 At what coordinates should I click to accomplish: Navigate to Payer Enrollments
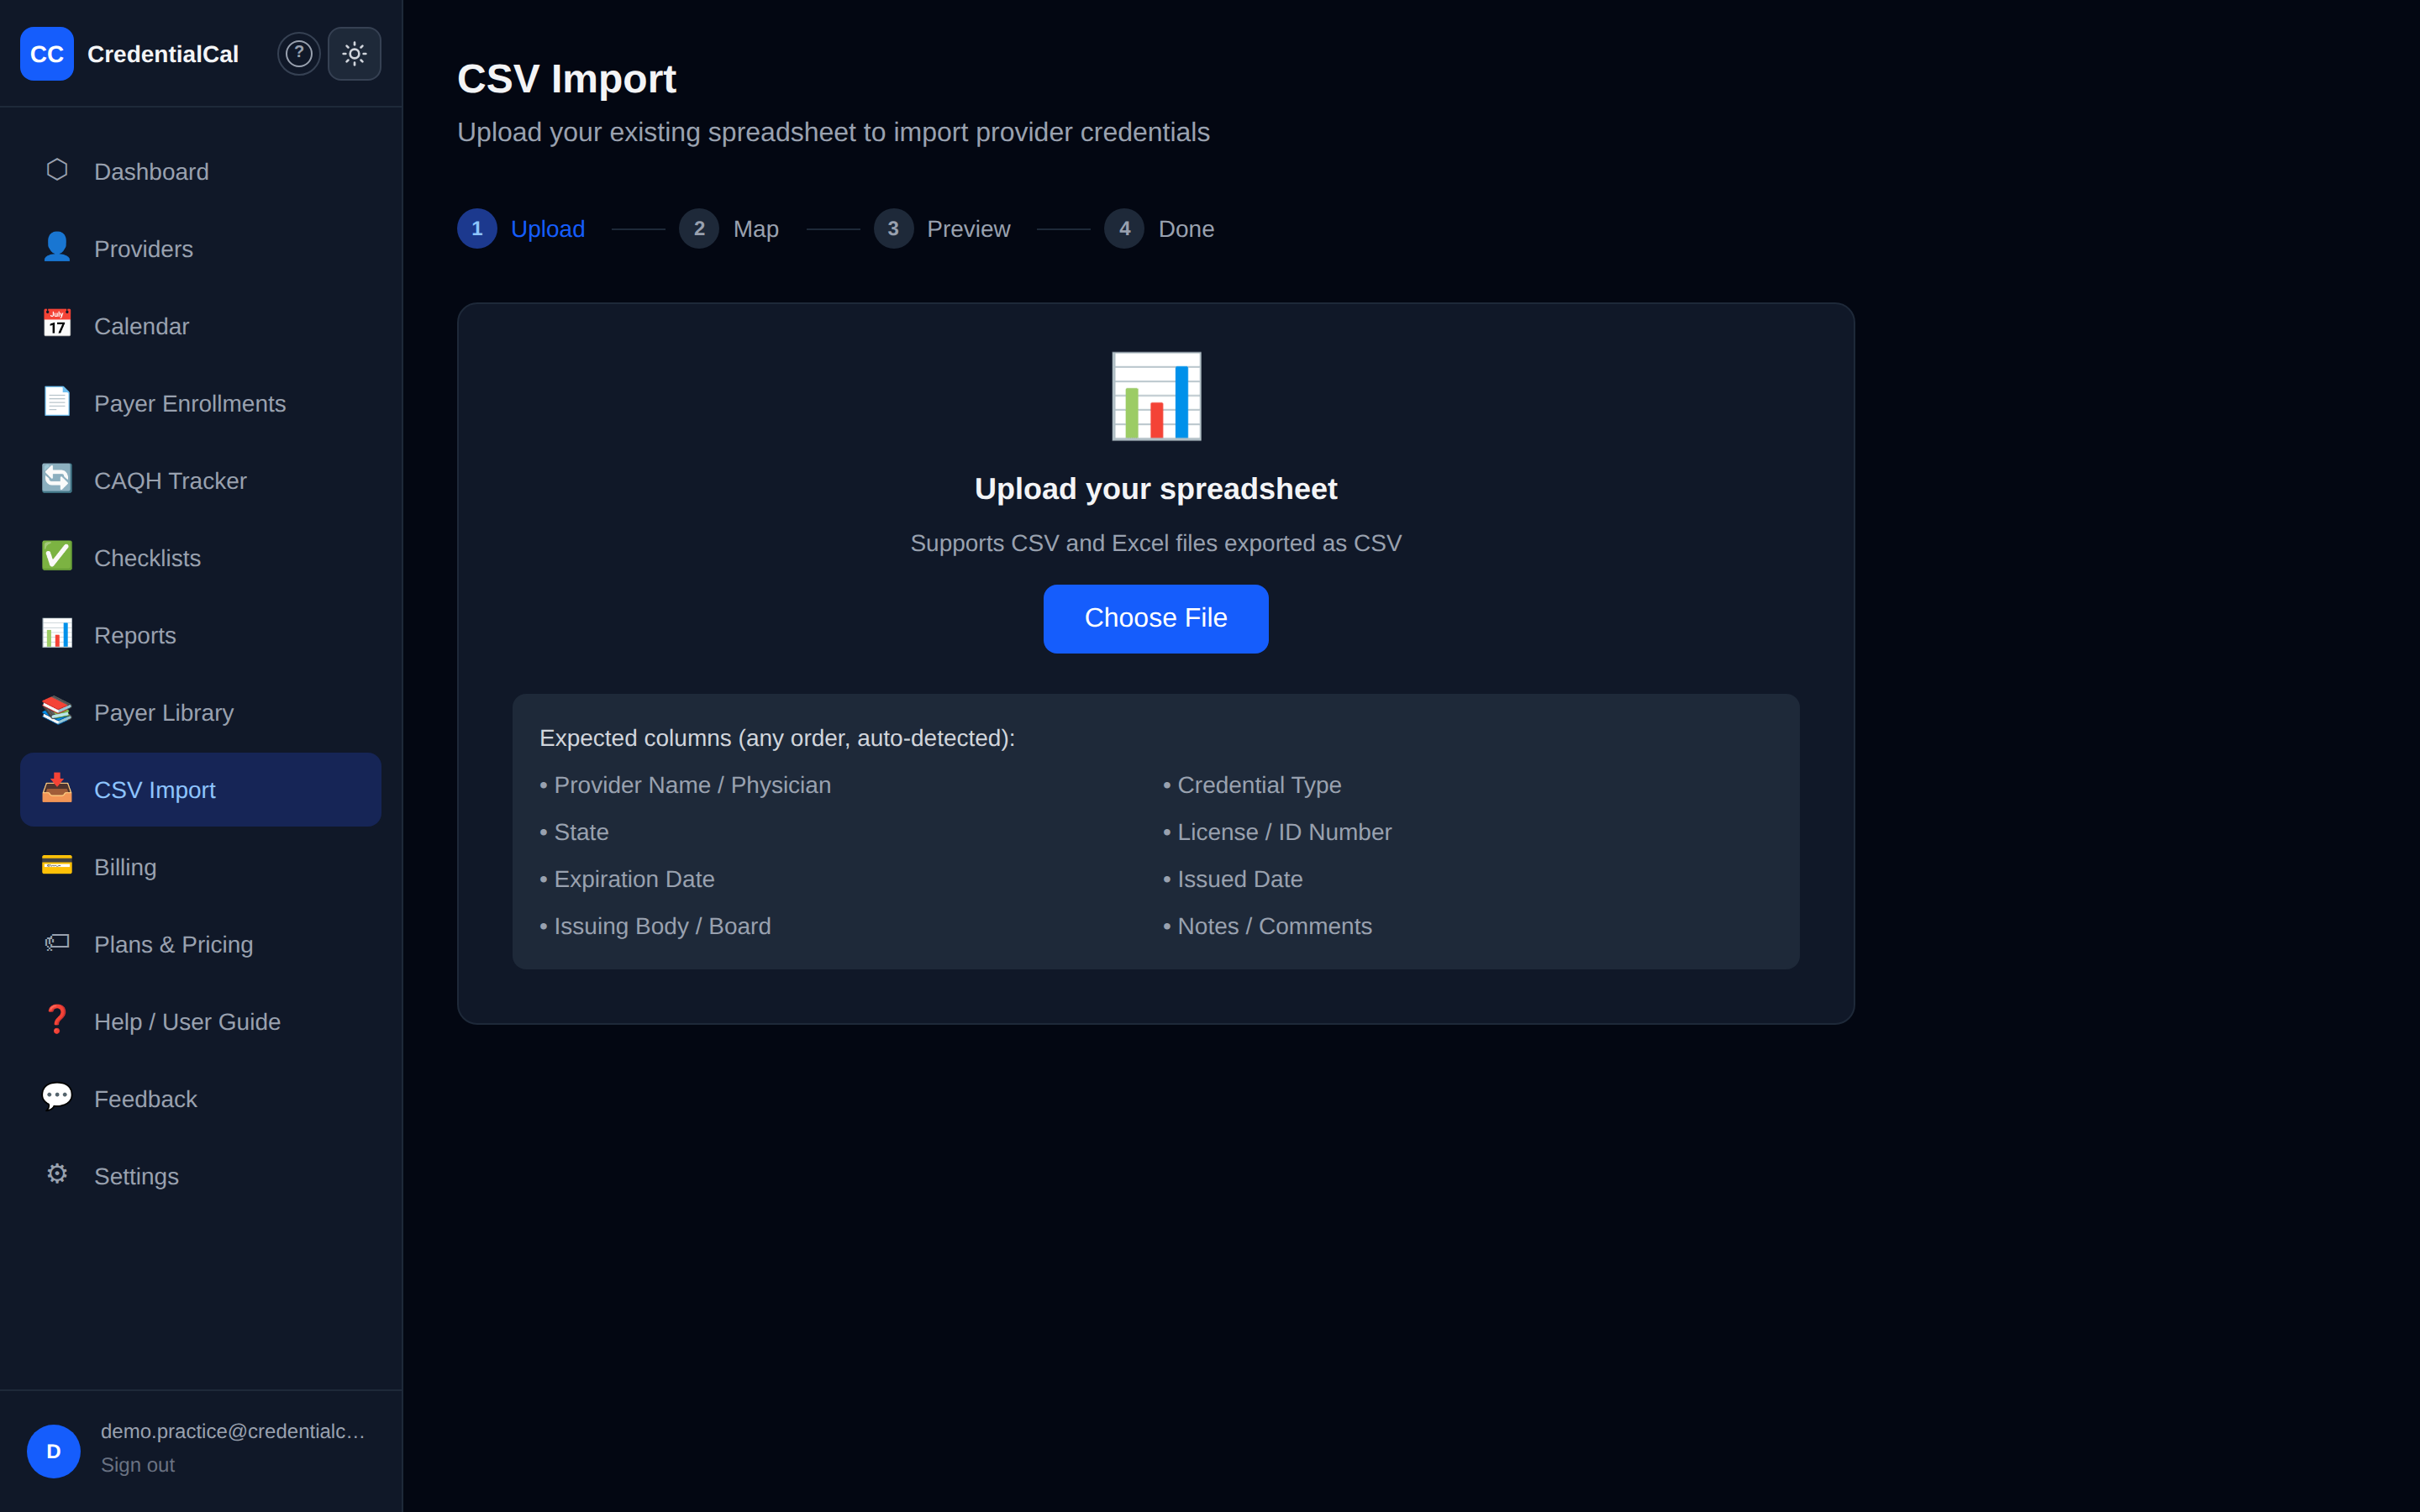point(201,403)
